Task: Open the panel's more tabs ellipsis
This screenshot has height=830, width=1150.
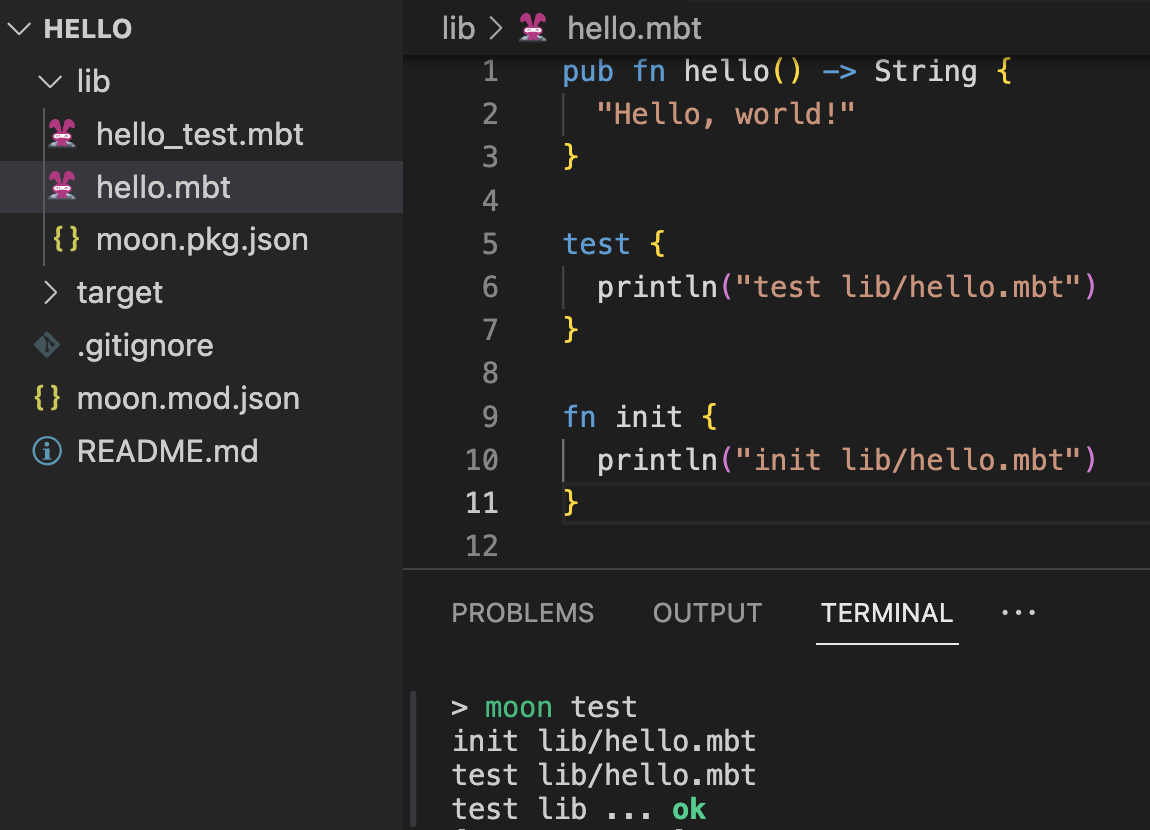Action: [1018, 612]
